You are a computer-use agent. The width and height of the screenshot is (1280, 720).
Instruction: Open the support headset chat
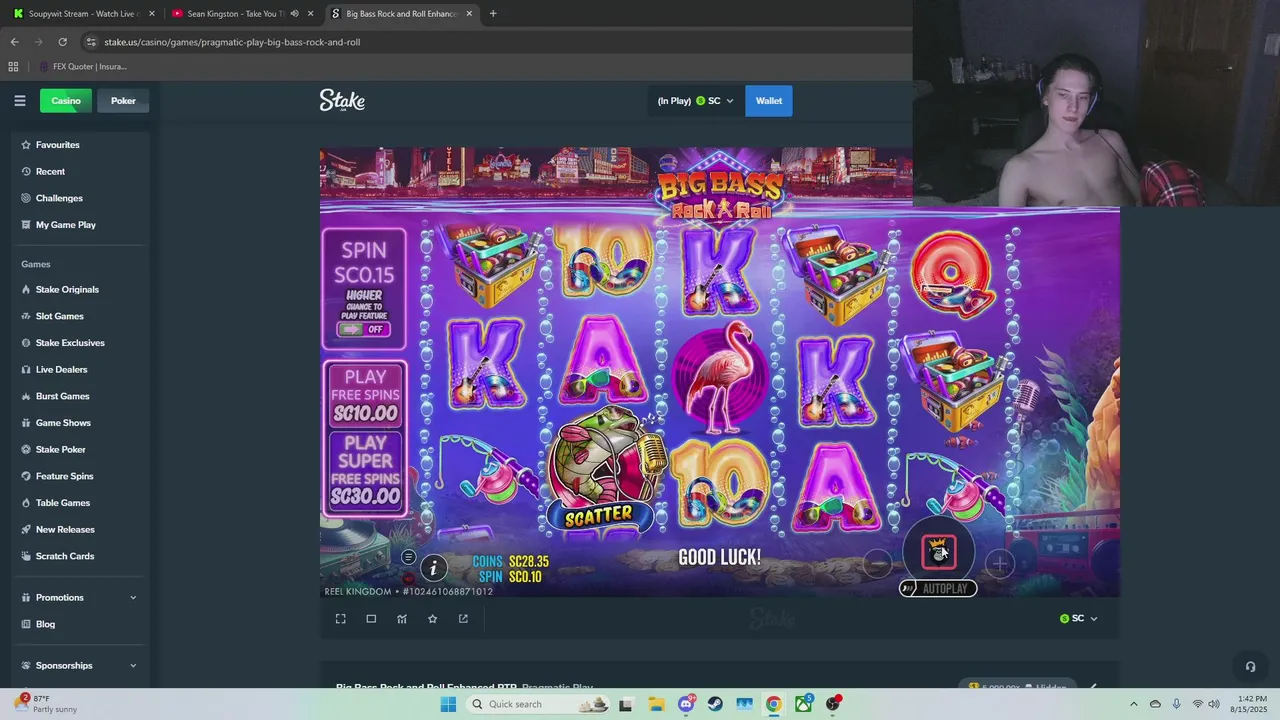pyautogui.click(x=1250, y=666)
